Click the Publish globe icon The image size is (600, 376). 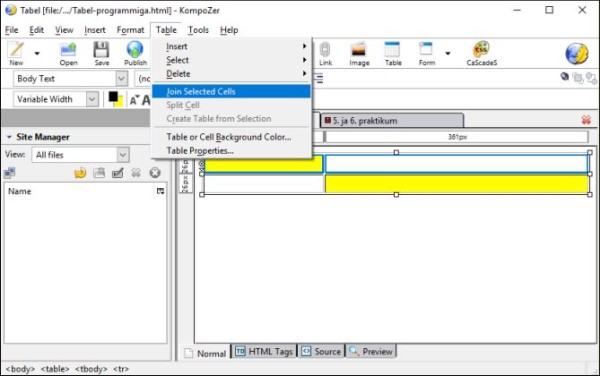pos(135,50)
